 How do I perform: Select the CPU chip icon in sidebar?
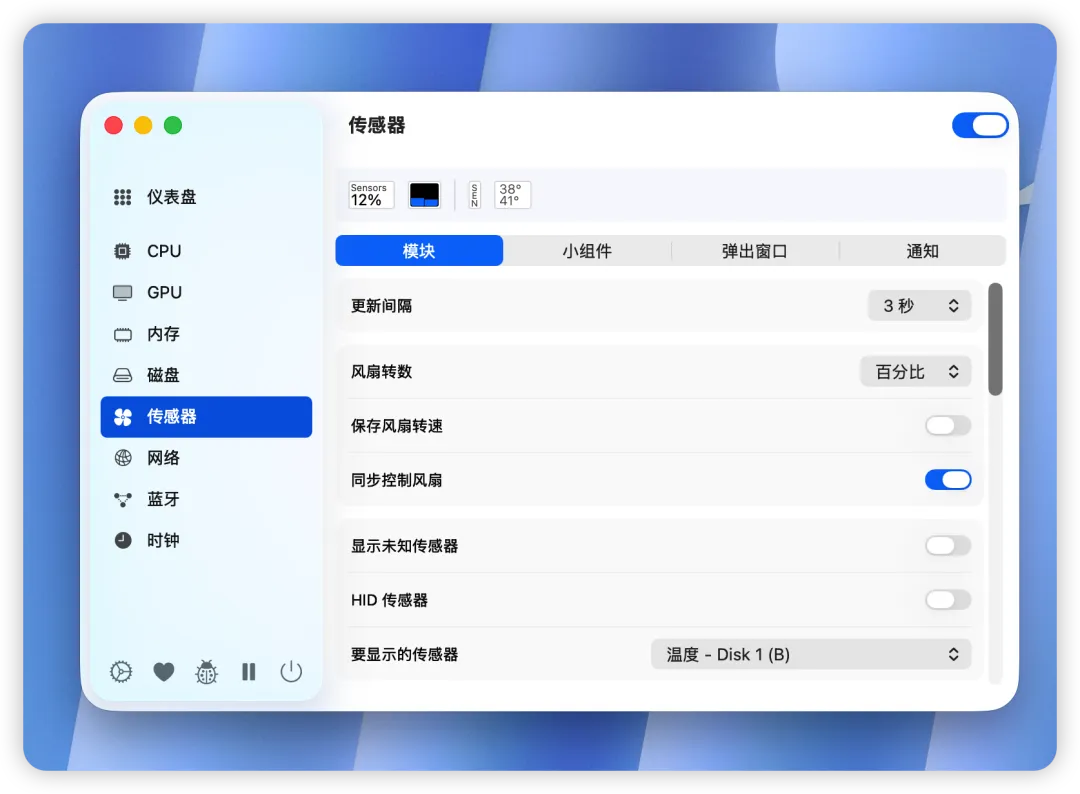123,251
